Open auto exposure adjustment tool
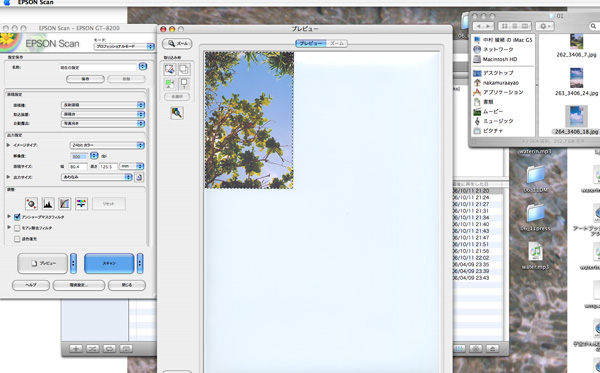Viewport: 600px width, 373px height. click(31, 204)
